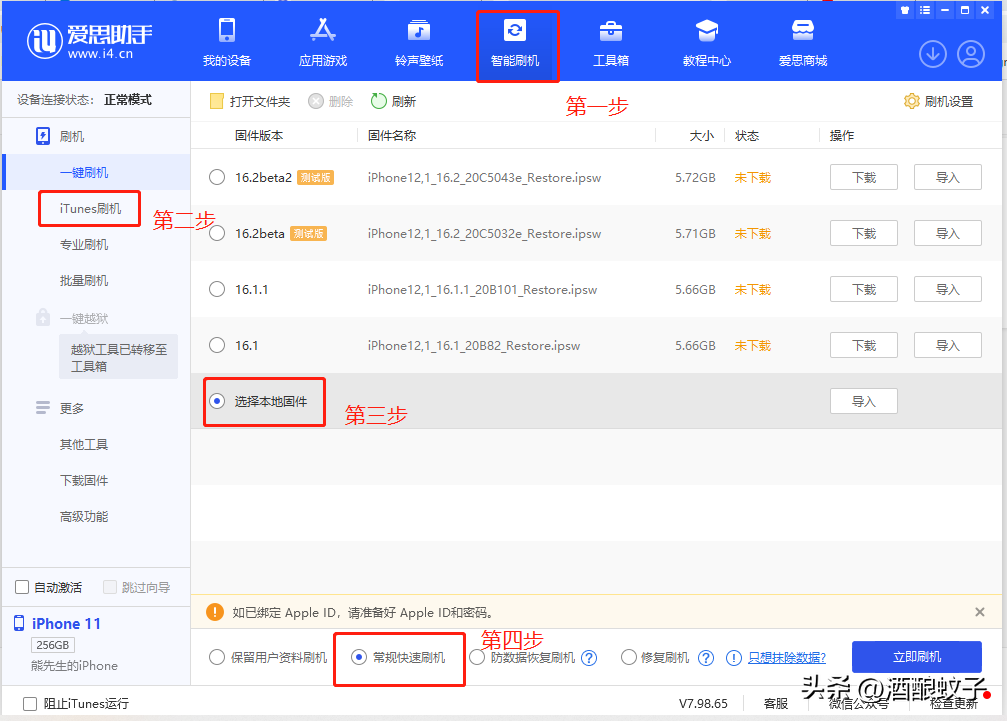Viewport: 1007px width, 721px height.
Task: Click 客服 in status bar
Action: tap(776, 704)
